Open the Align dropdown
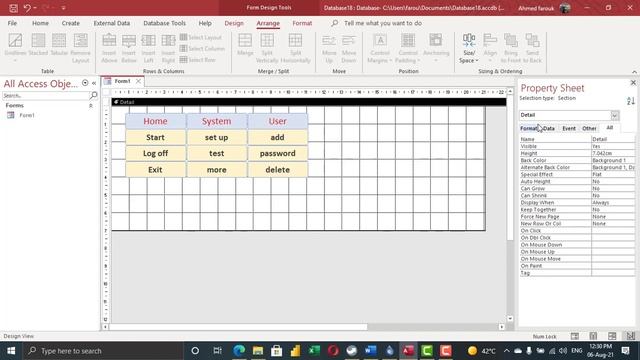This screenshot has width=640, height=360. tap(490, 48)
